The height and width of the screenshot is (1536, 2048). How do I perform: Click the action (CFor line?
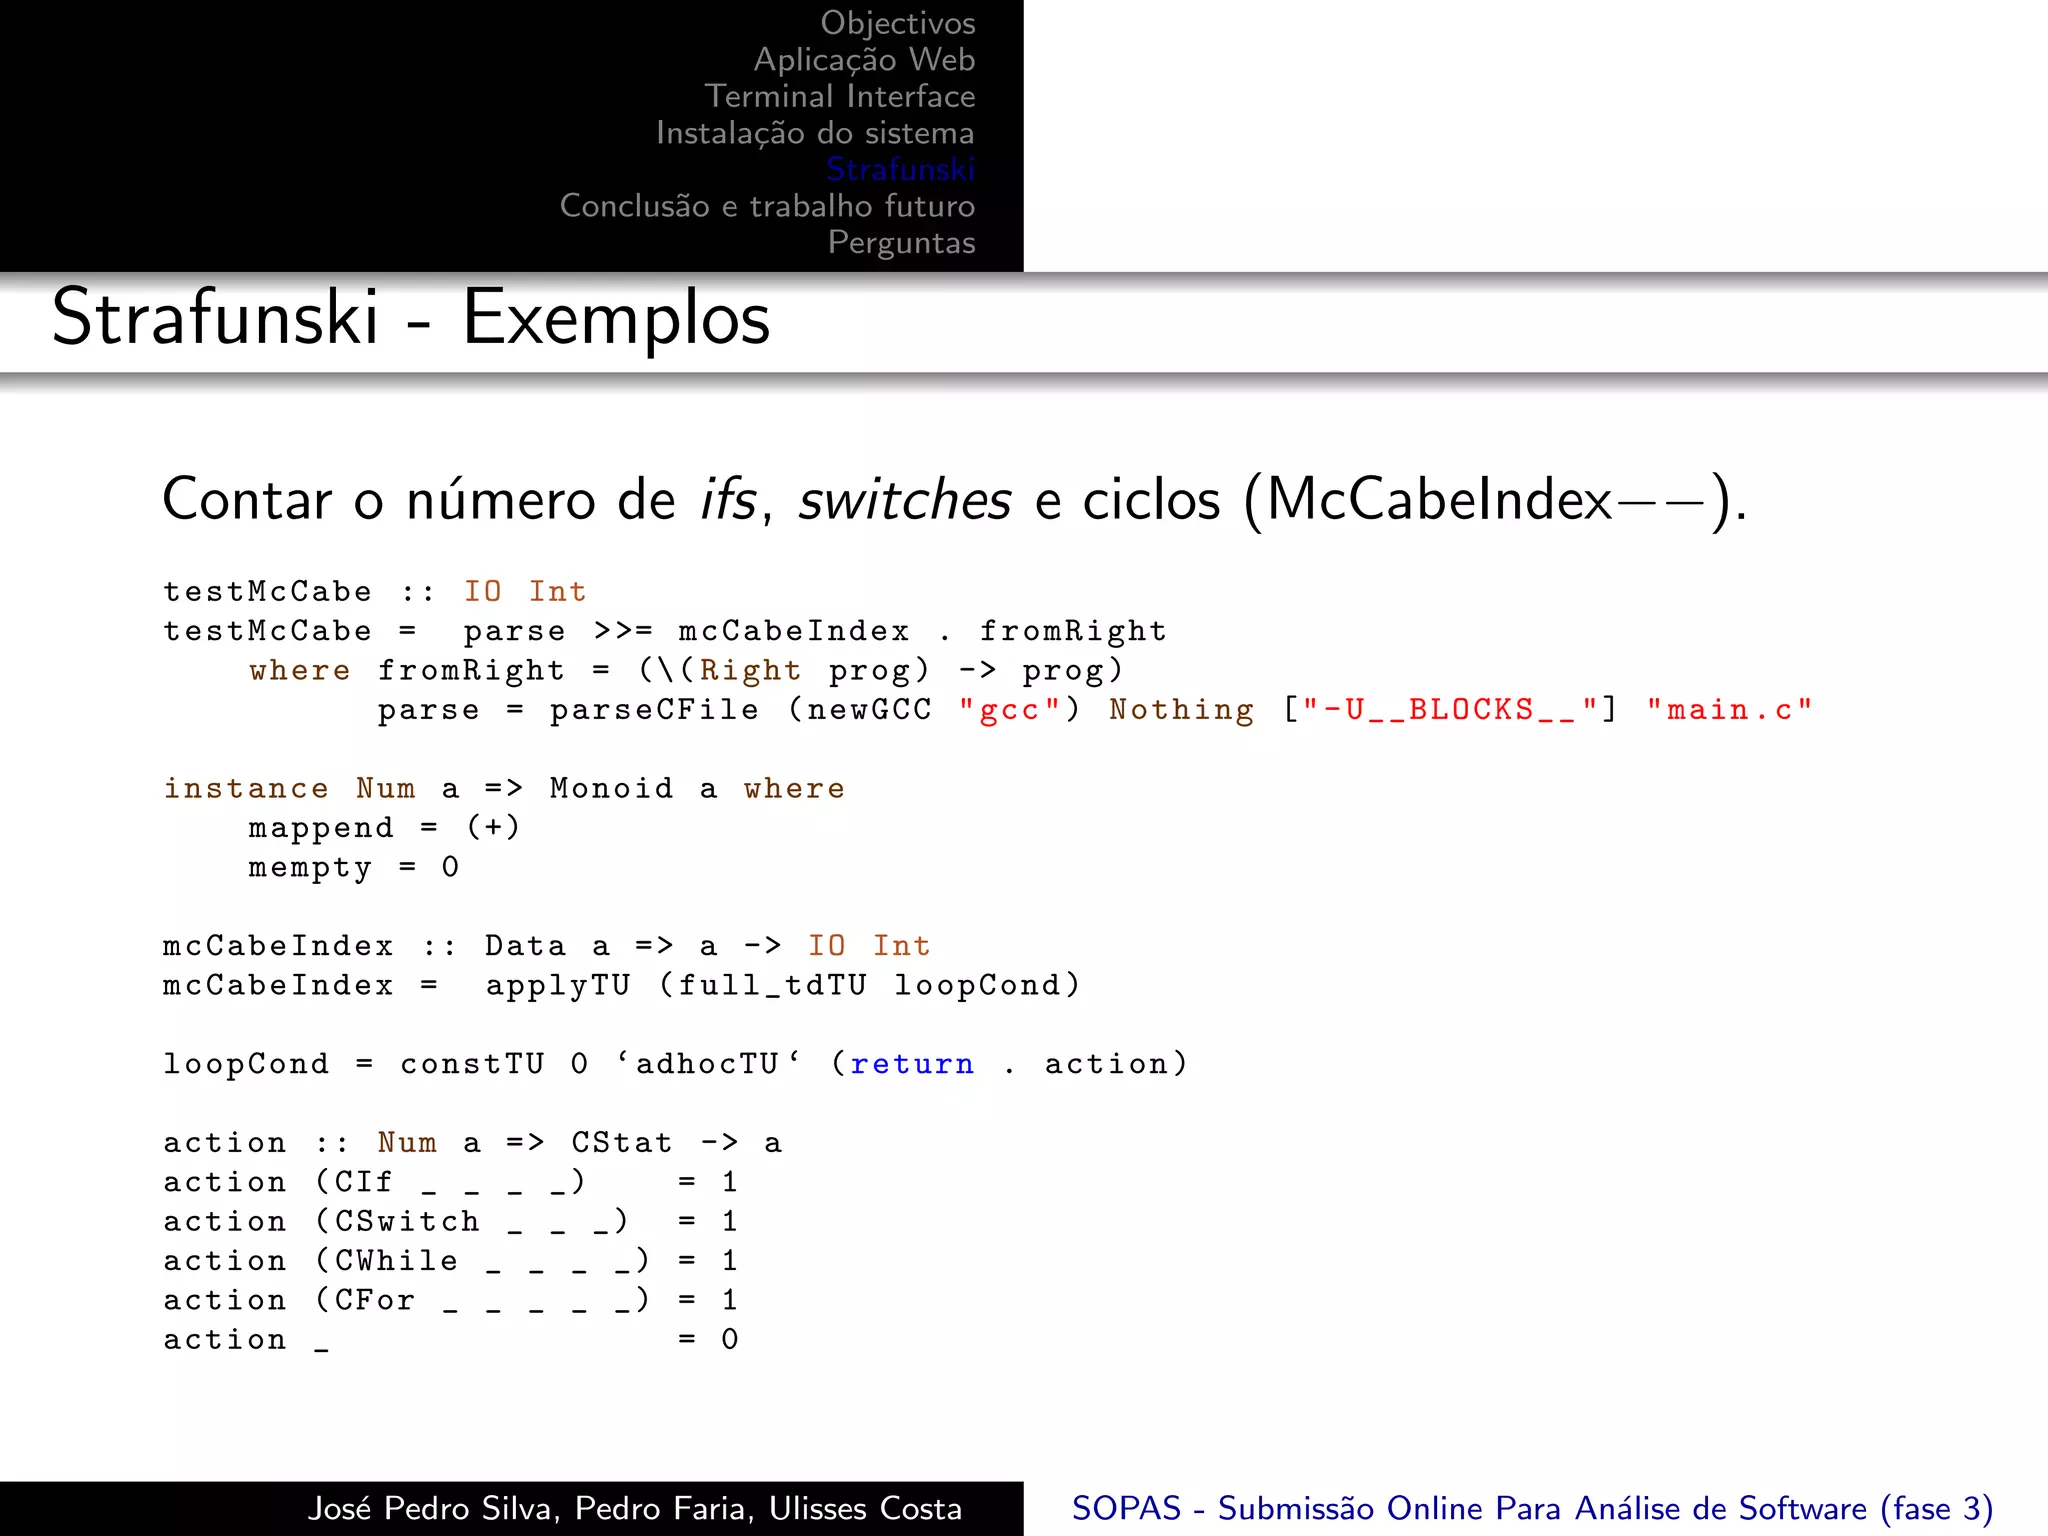point(451,1300)
